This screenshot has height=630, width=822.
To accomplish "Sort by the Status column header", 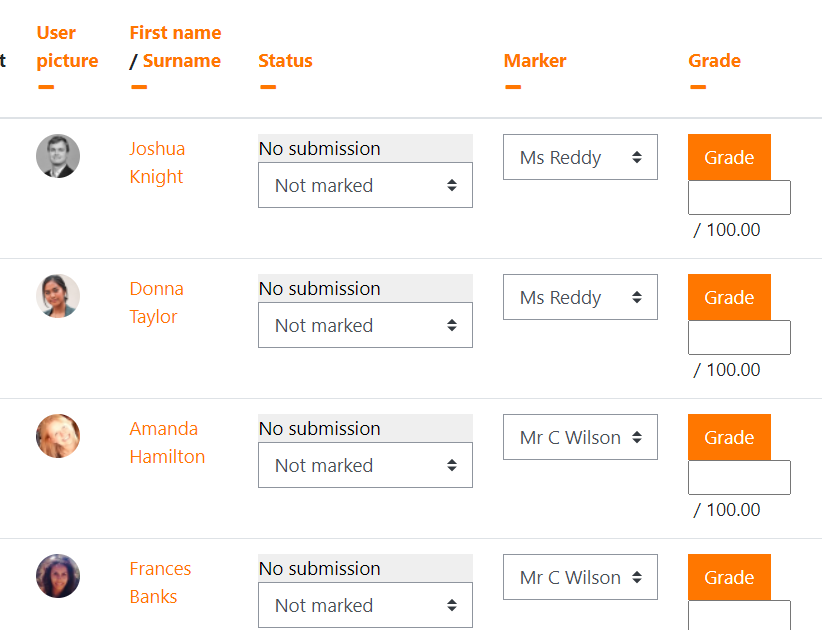I will [x=285, y=61].
